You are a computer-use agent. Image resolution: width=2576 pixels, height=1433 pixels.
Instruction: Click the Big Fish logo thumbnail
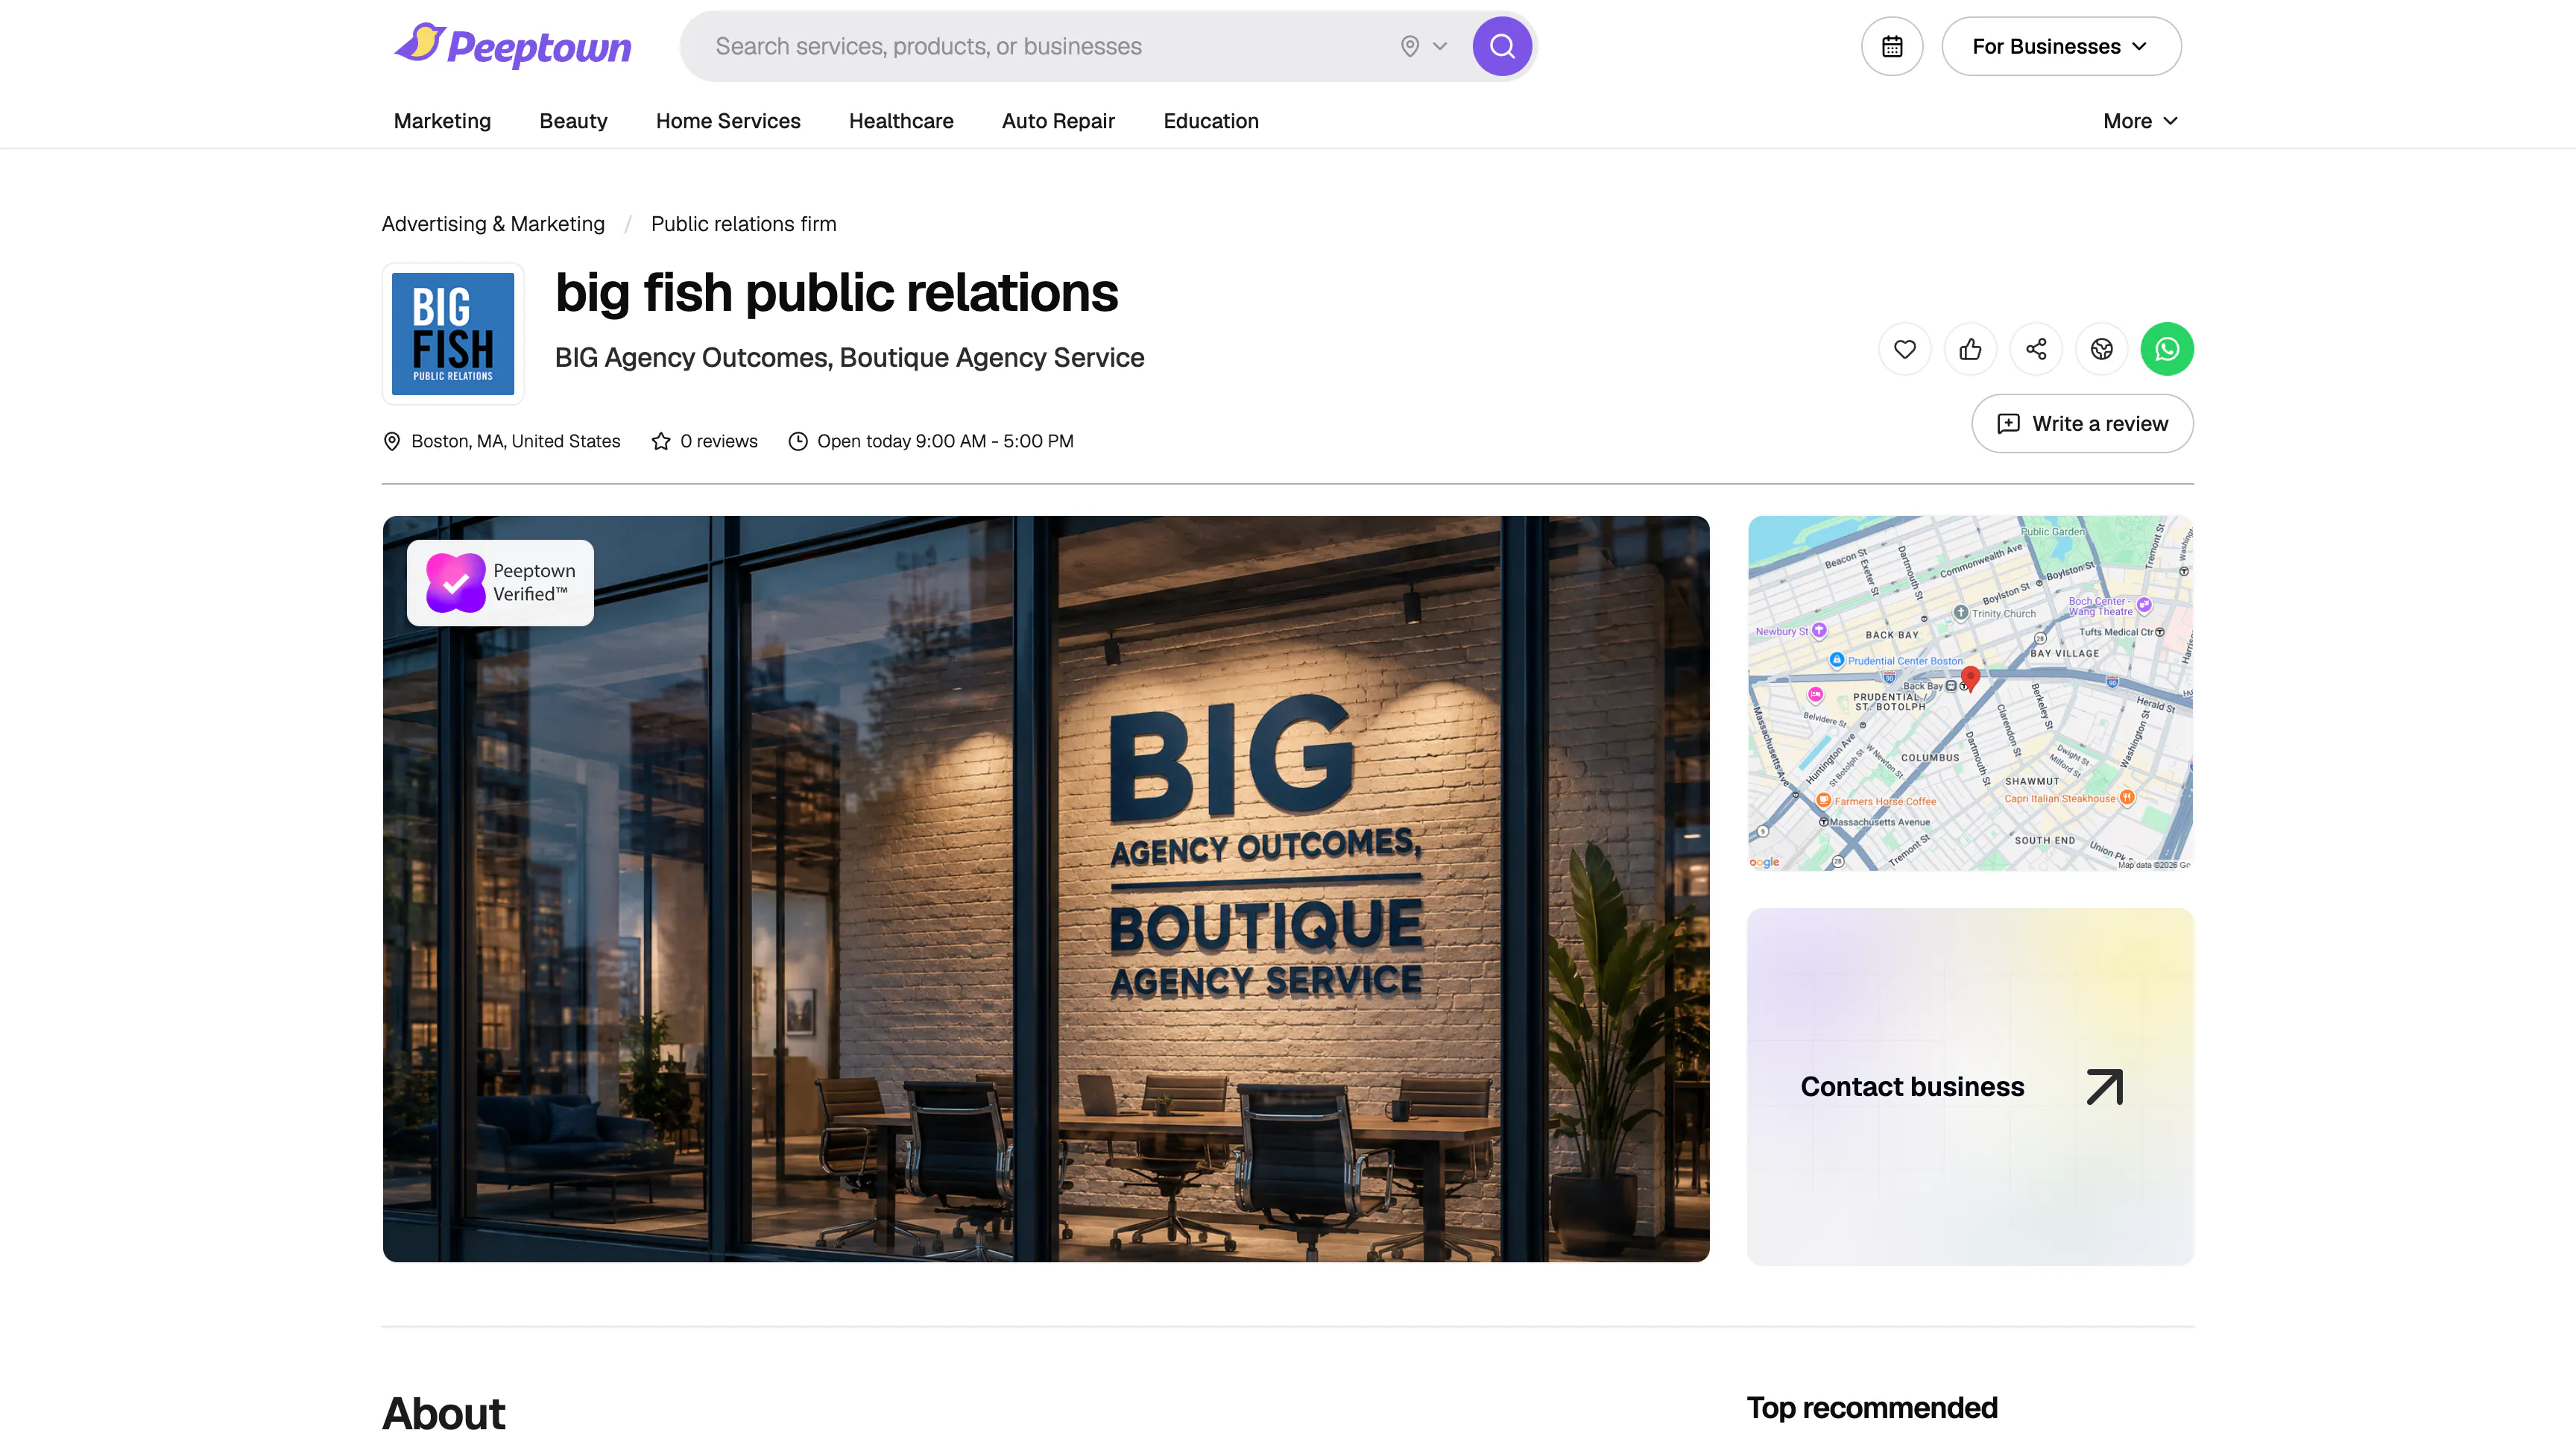tap(453, 334)
